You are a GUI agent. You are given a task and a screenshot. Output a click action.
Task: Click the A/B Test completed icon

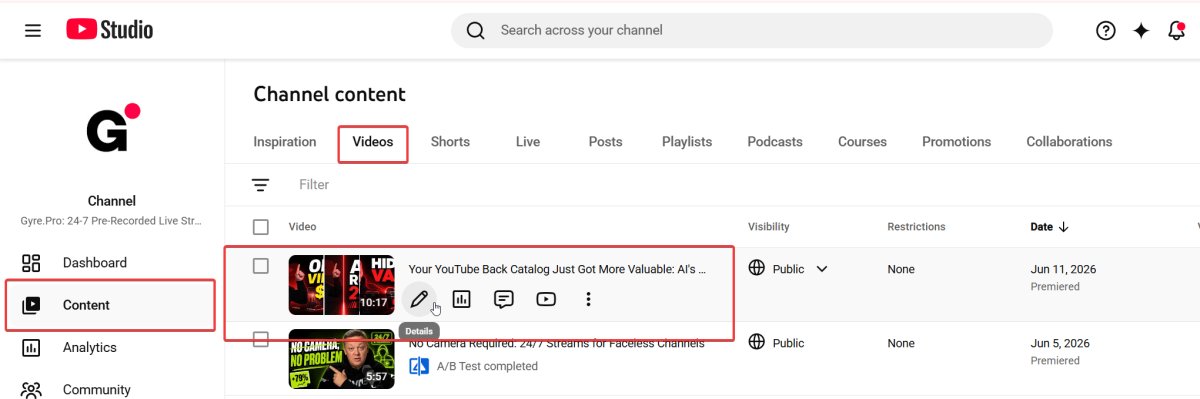[x=419, y=366]
